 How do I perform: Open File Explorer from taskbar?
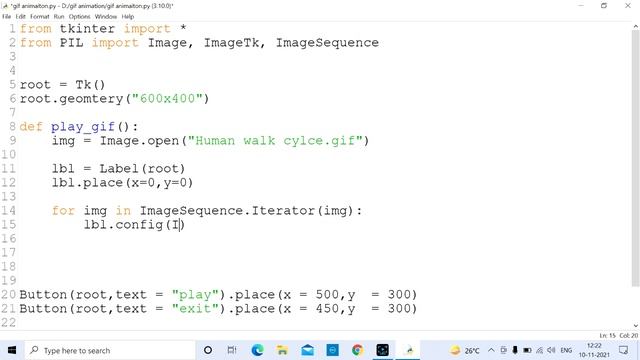pos(282,350)
